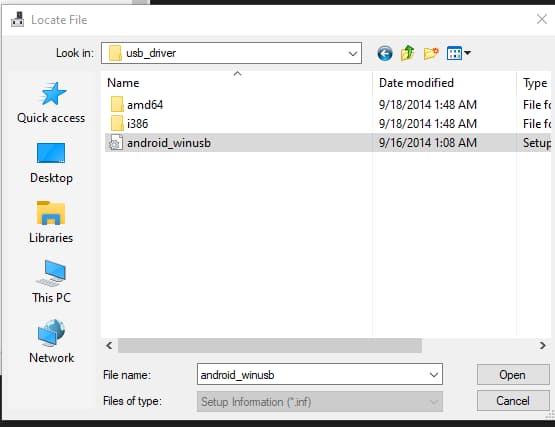Click the Open button

(x=513, y=374)
